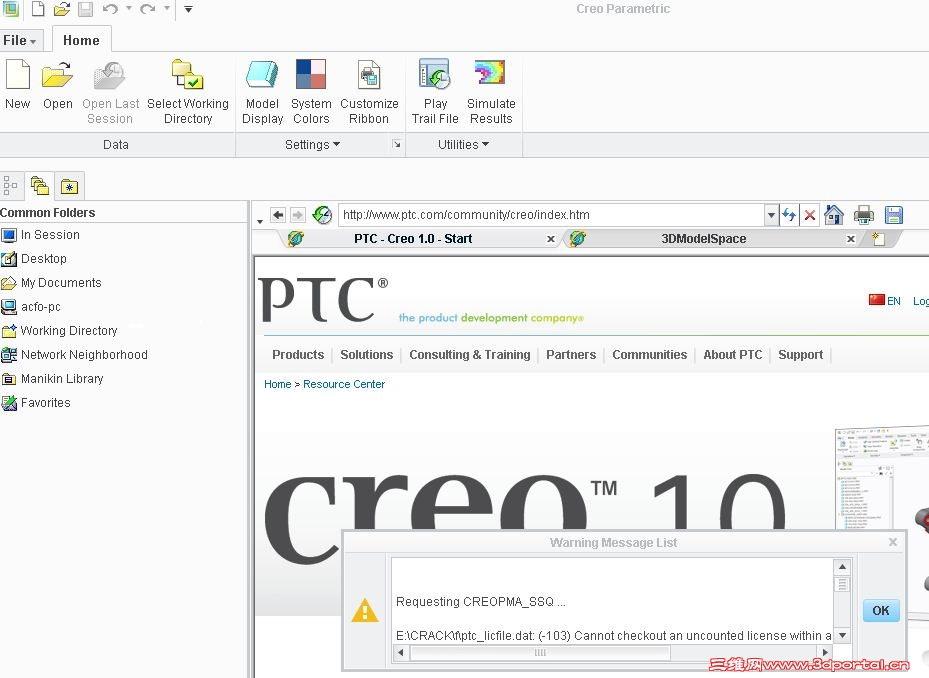
Task: Click the Save disk icon in quick access toolbar
Action: click(85, 9)
